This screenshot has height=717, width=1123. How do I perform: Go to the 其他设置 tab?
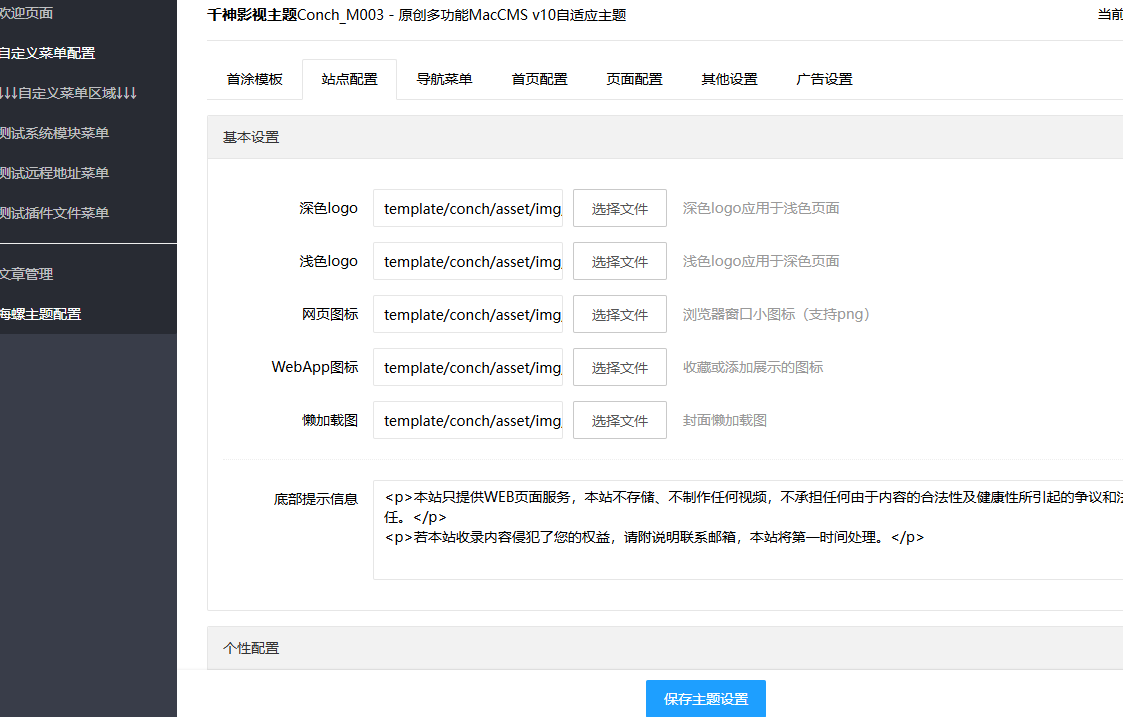(729, 80)
